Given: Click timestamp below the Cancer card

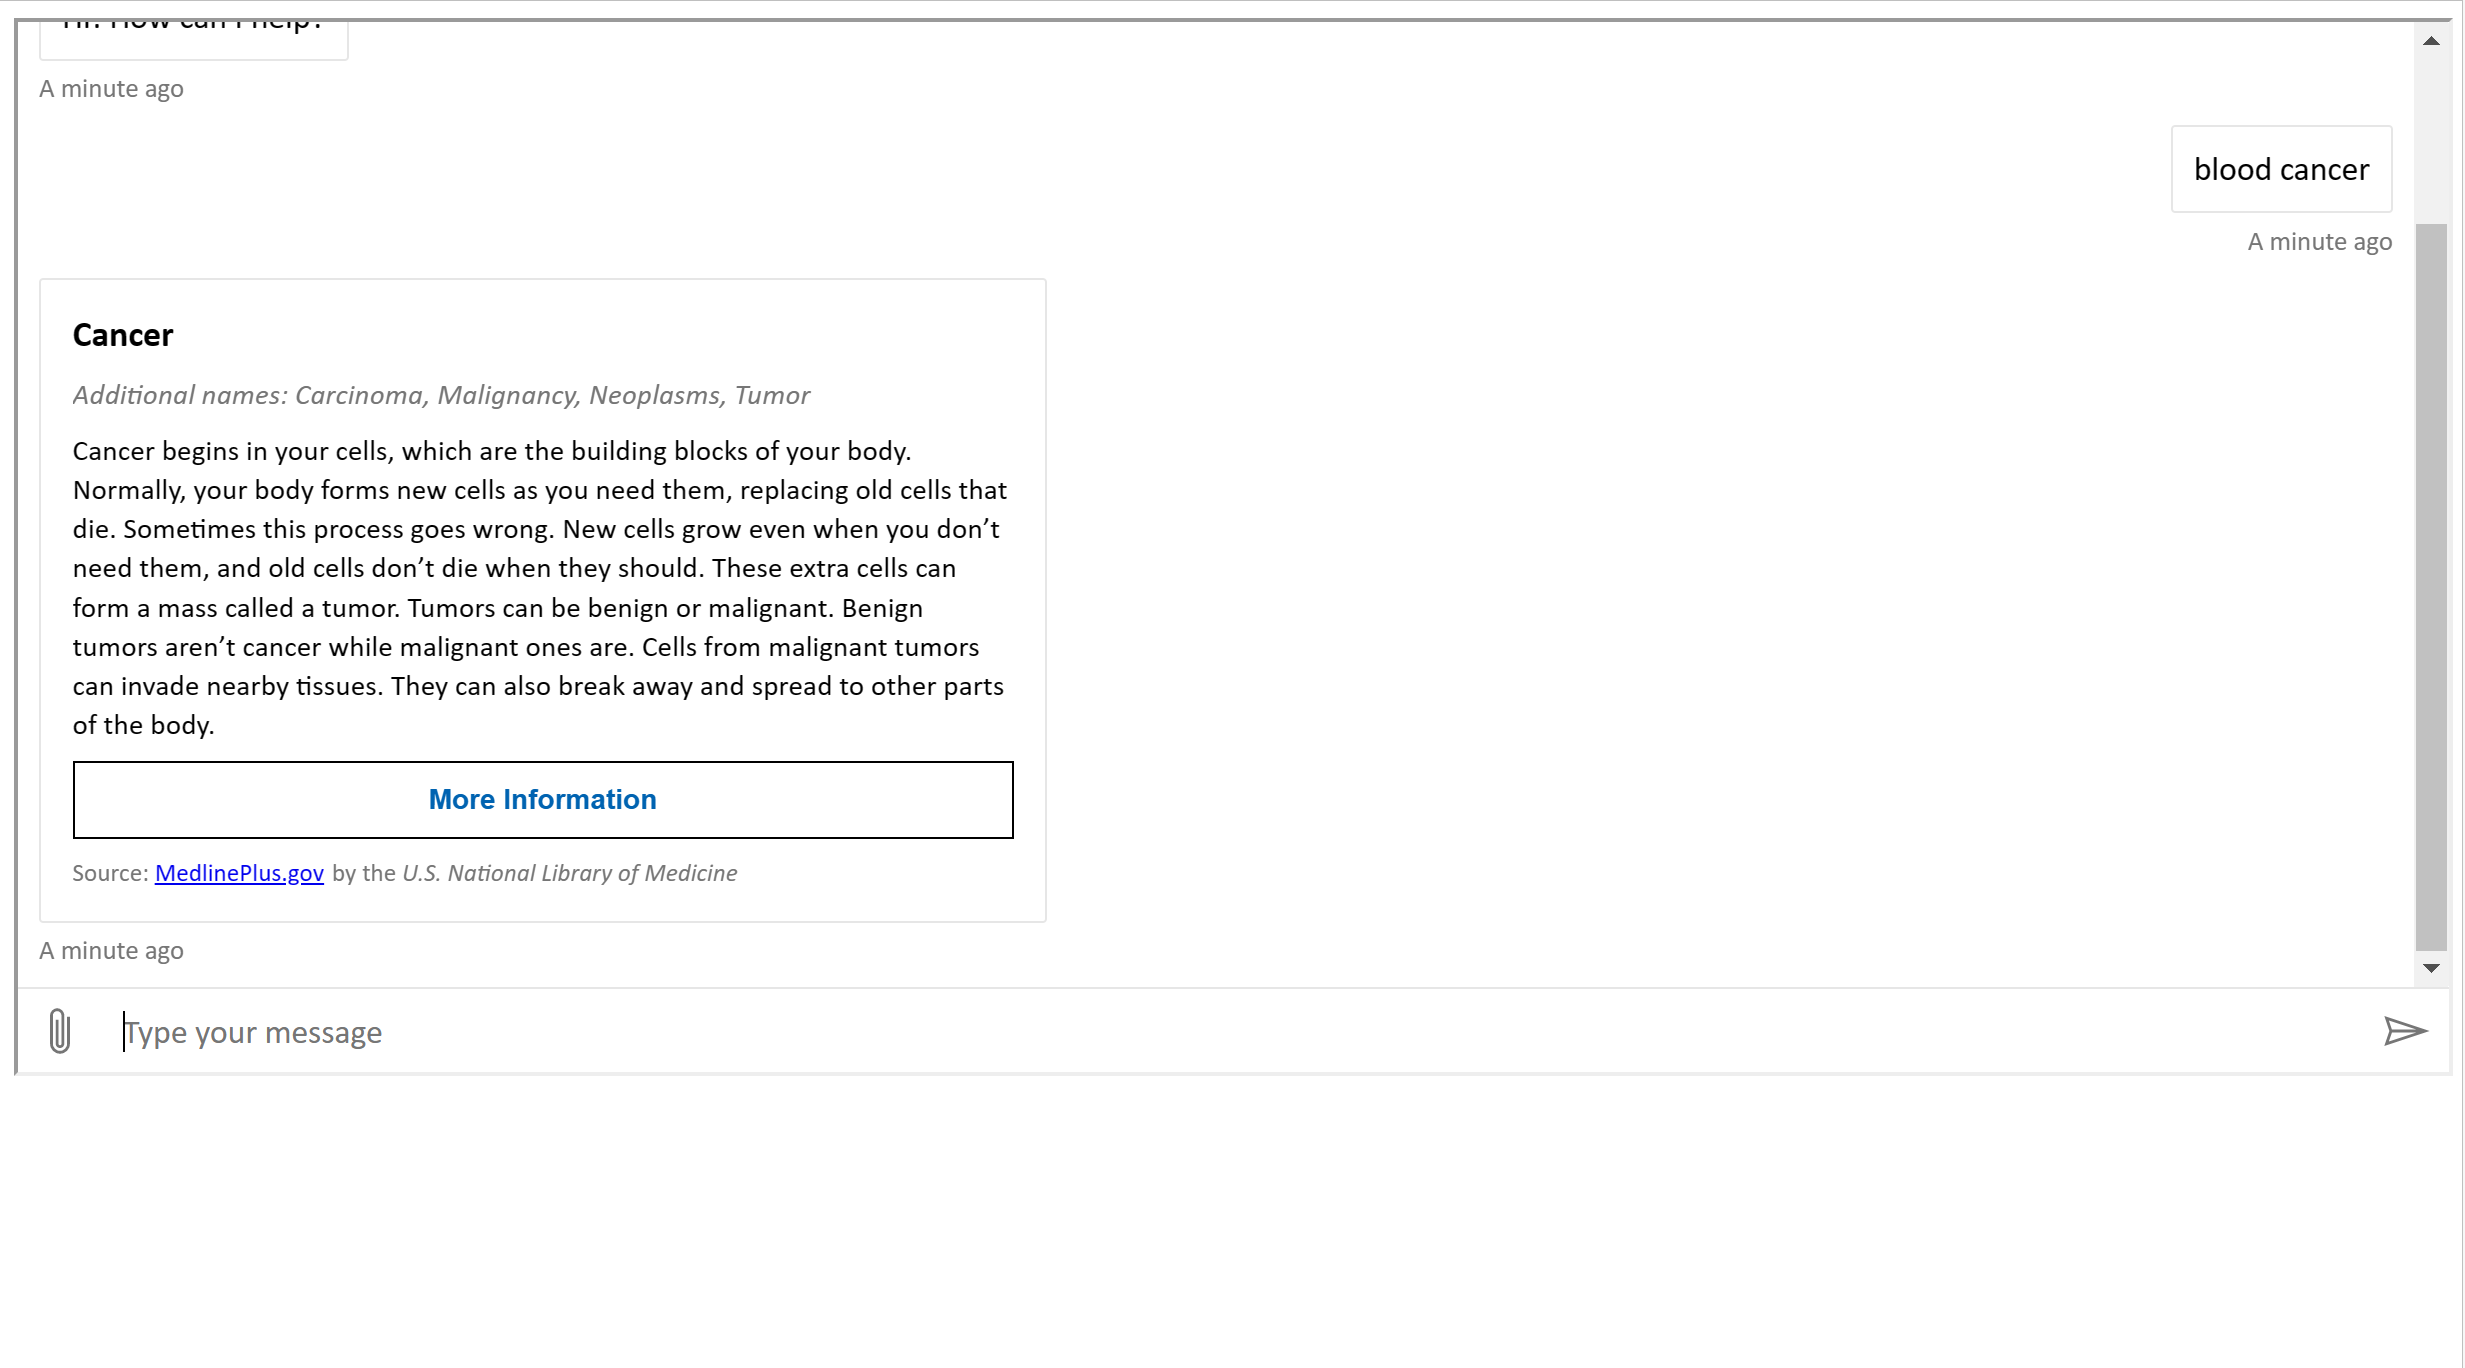Looking at the screenshot, I should click(111, 951).
